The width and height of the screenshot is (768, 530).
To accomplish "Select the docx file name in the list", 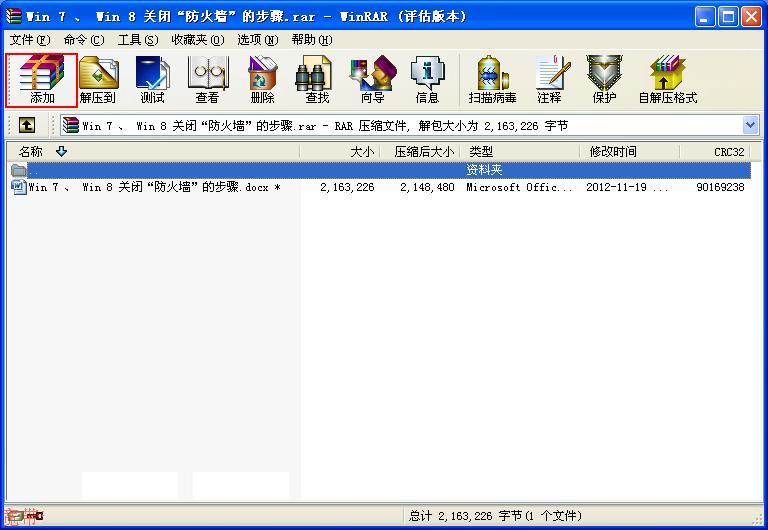I will (154, 187).
